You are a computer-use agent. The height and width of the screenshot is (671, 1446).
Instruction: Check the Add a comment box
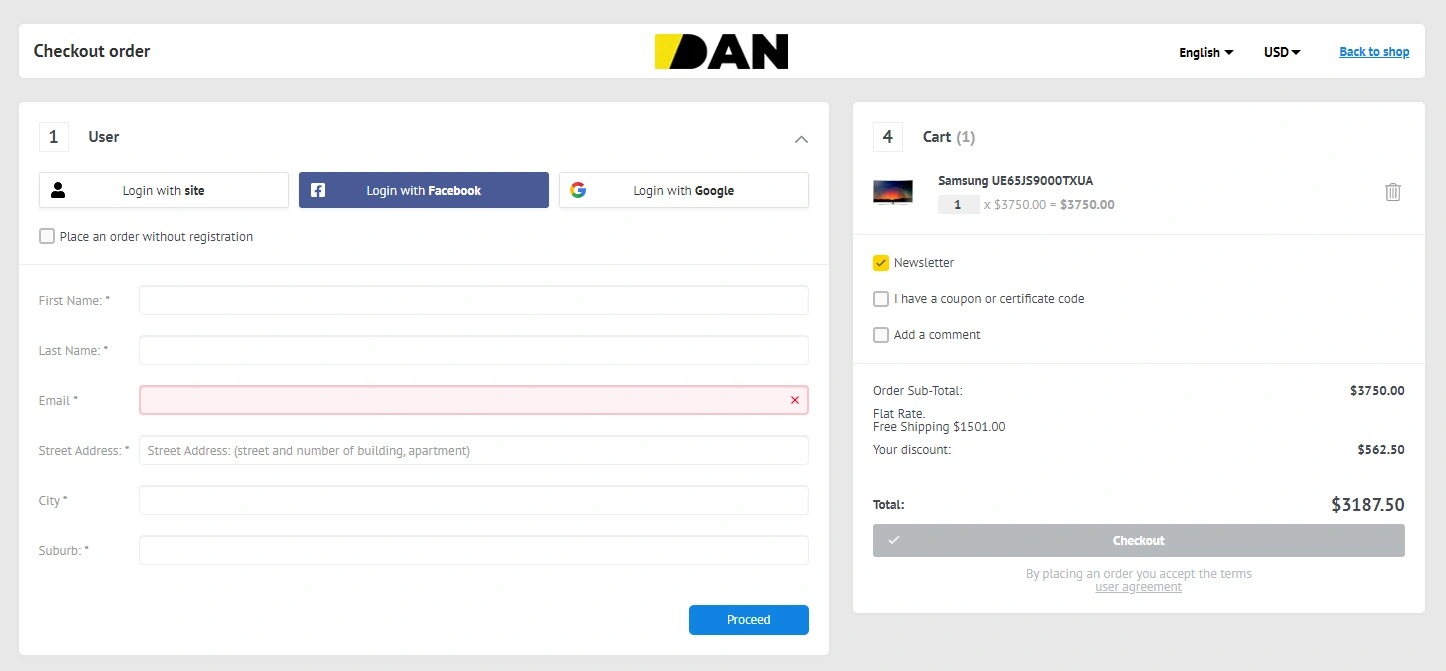tap(881, 335)
